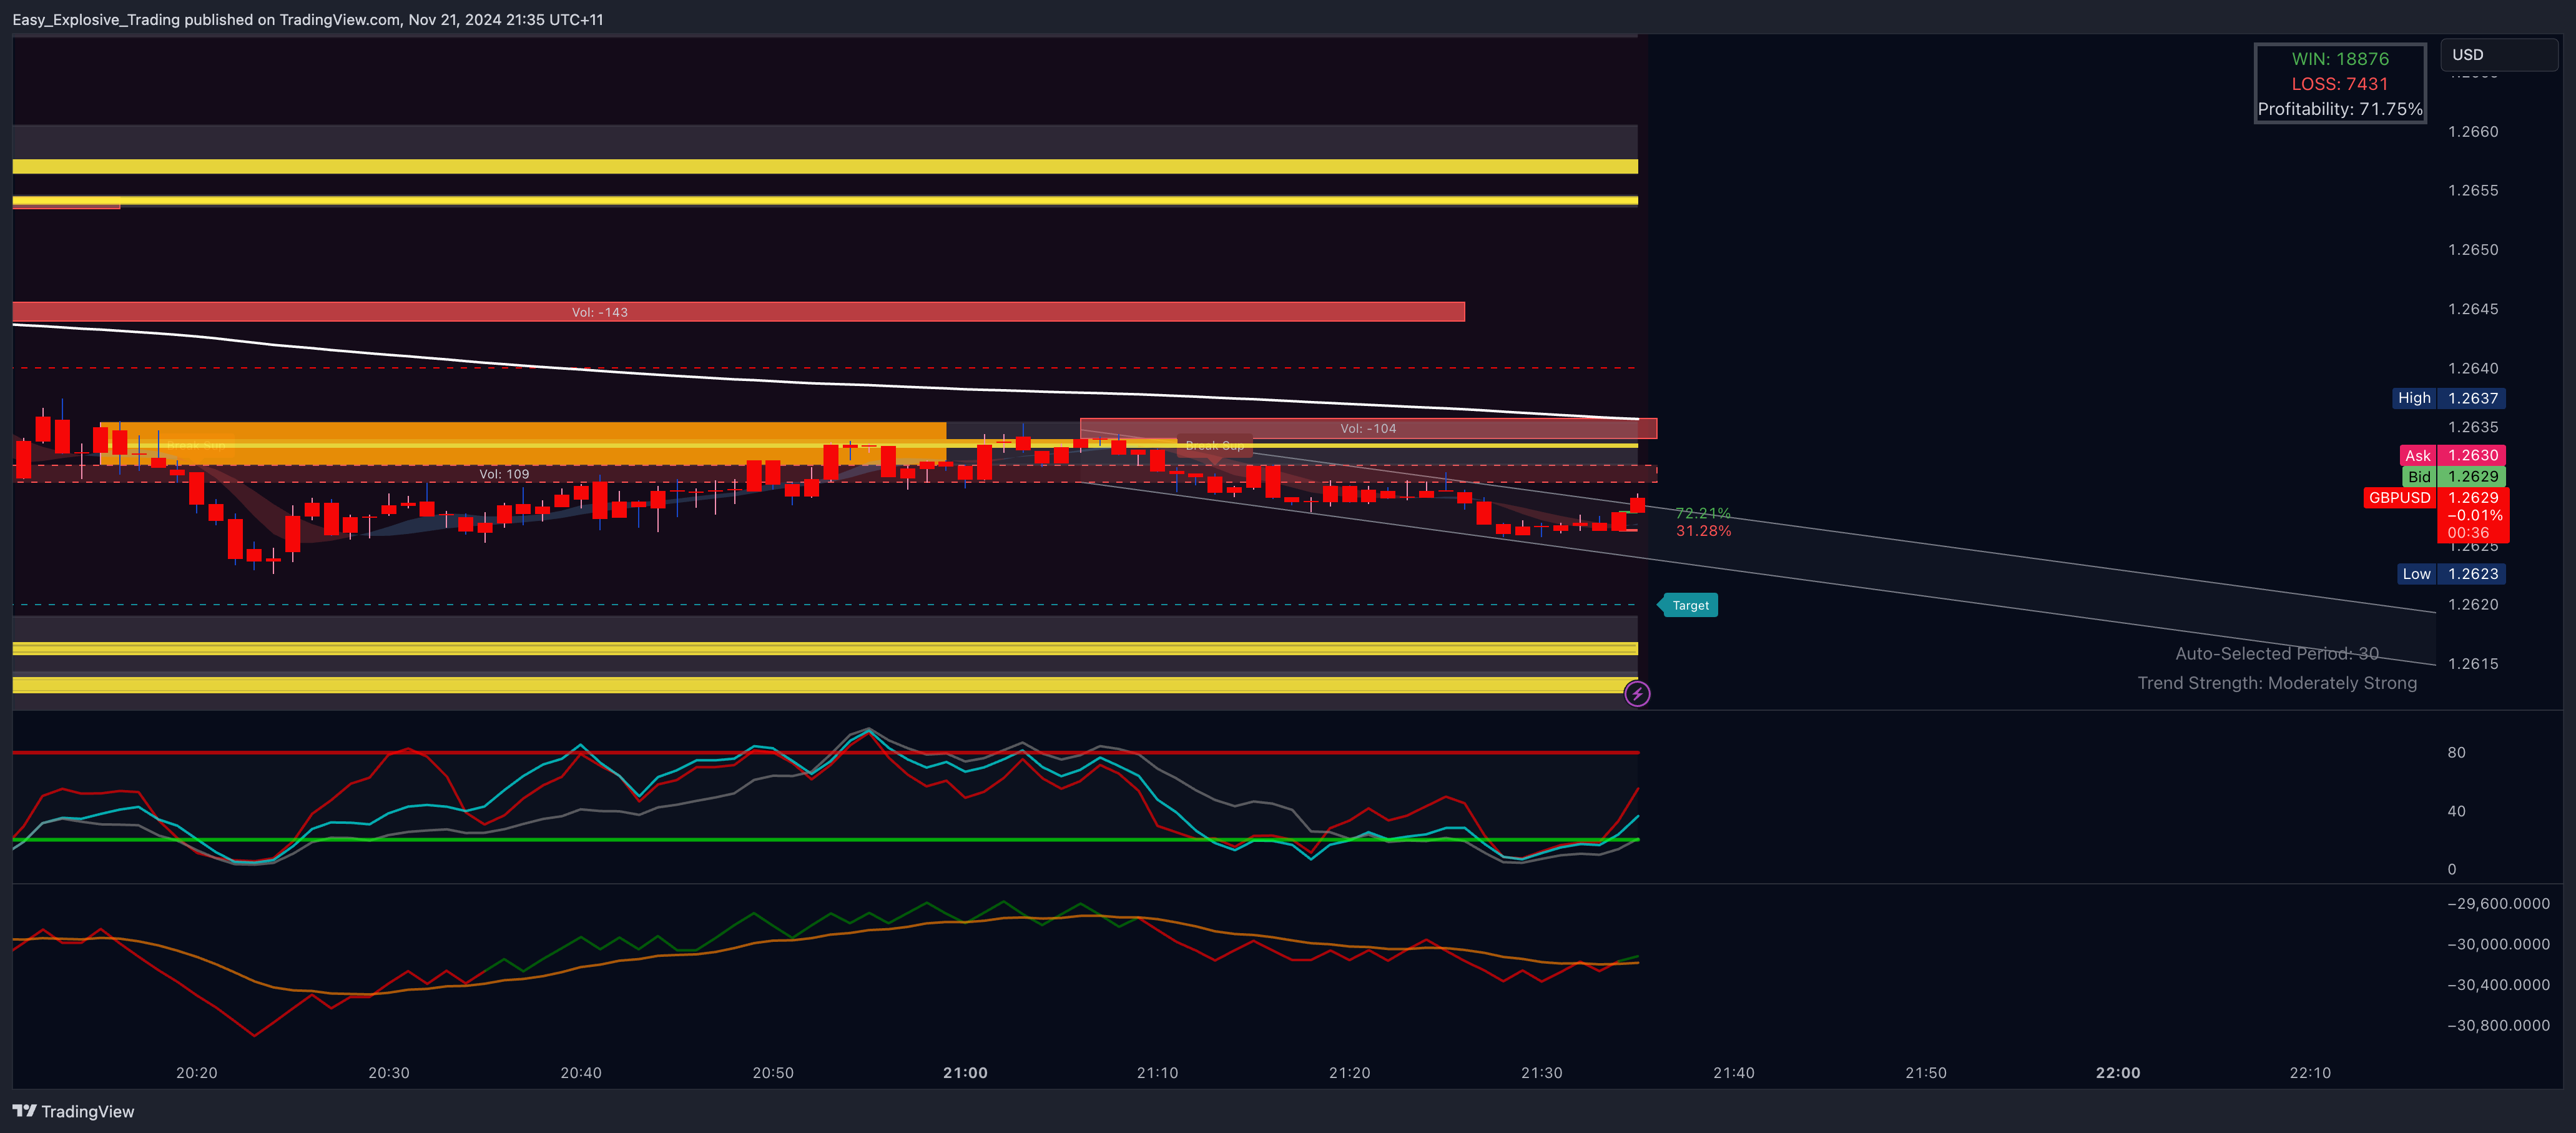Select the Low 1.2623 price label
Image resolution: width=2576 pixels, height=1133 pixels.
2452,574
